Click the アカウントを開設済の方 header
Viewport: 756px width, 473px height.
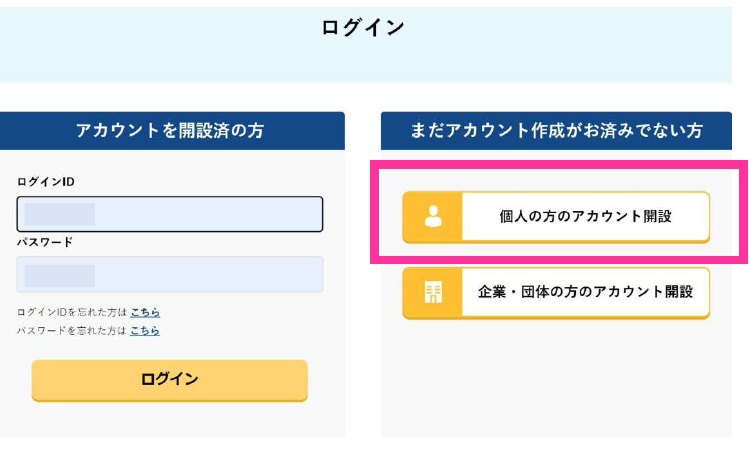tap(170, 131)
